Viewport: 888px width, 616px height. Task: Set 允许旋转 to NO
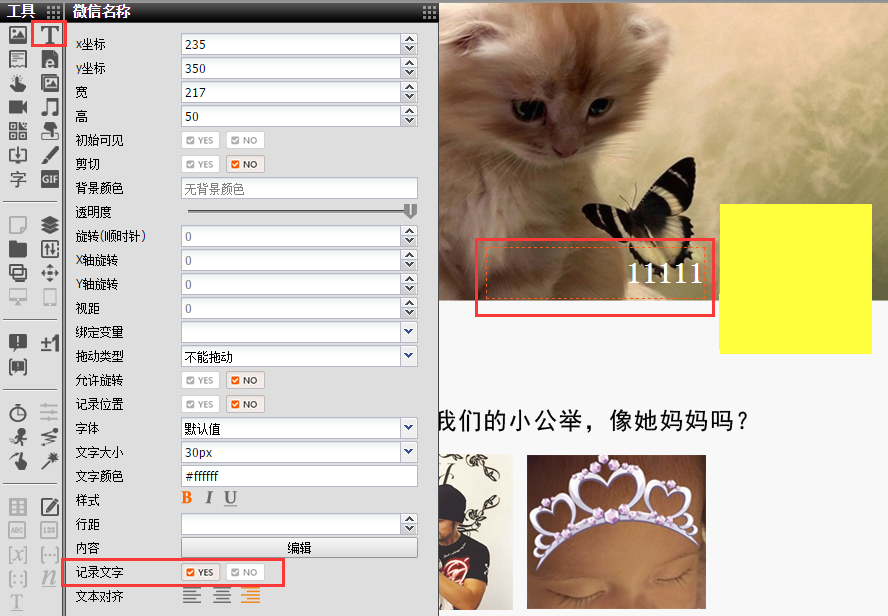click(x=245, y=380)
